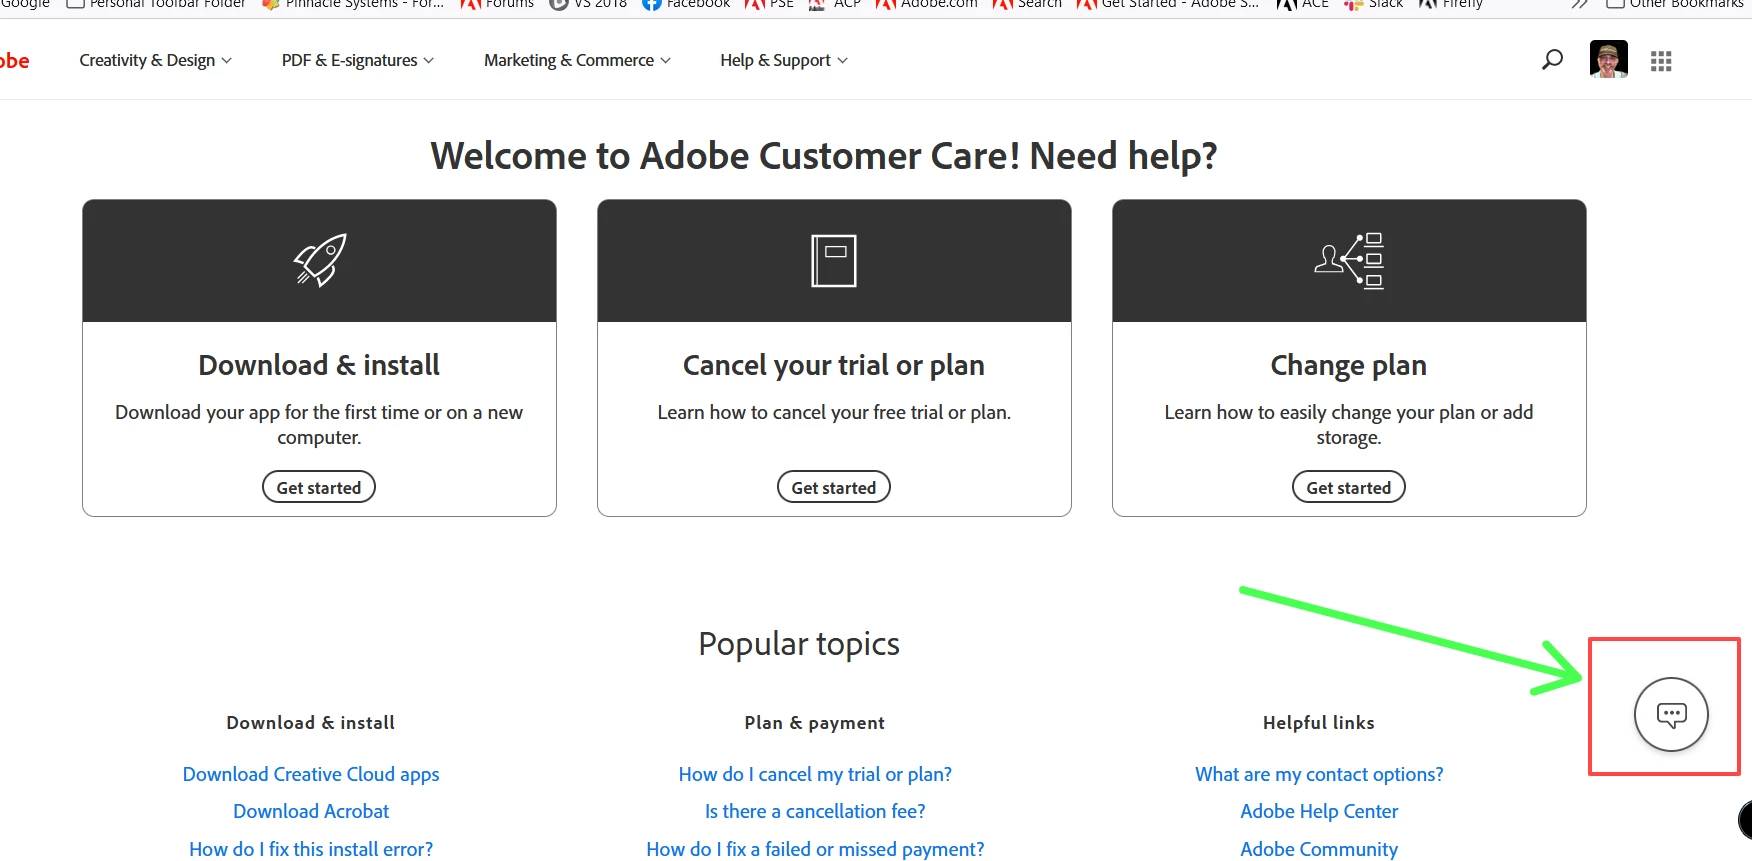
Task: Open the ACP bookmark
Action: tap(835, 4)
